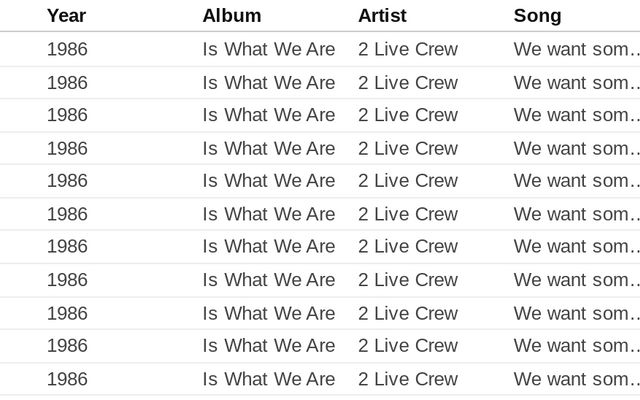This screenshot has width=640, height=400.
Task: Click the Album cell in the third row
Action: (x=269, y=115)
